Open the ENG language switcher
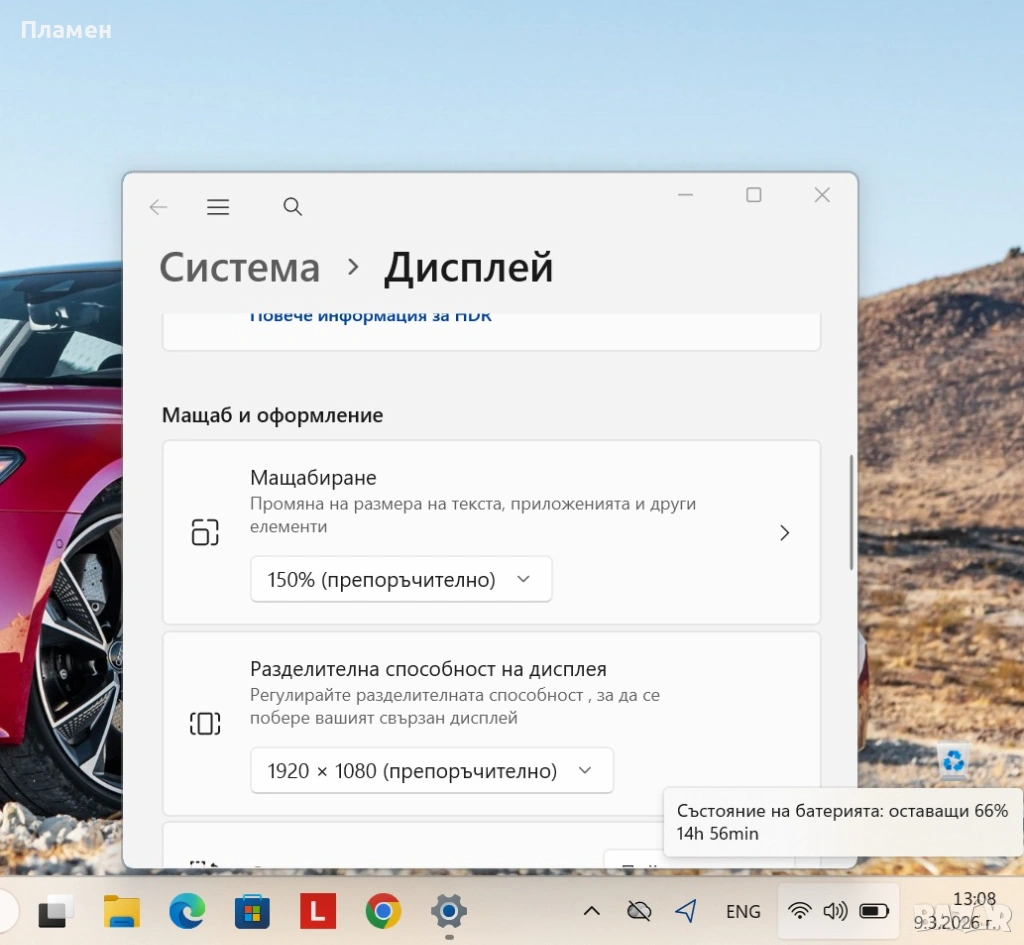This screenshot has width=1024, height=945. click(743, 911)
